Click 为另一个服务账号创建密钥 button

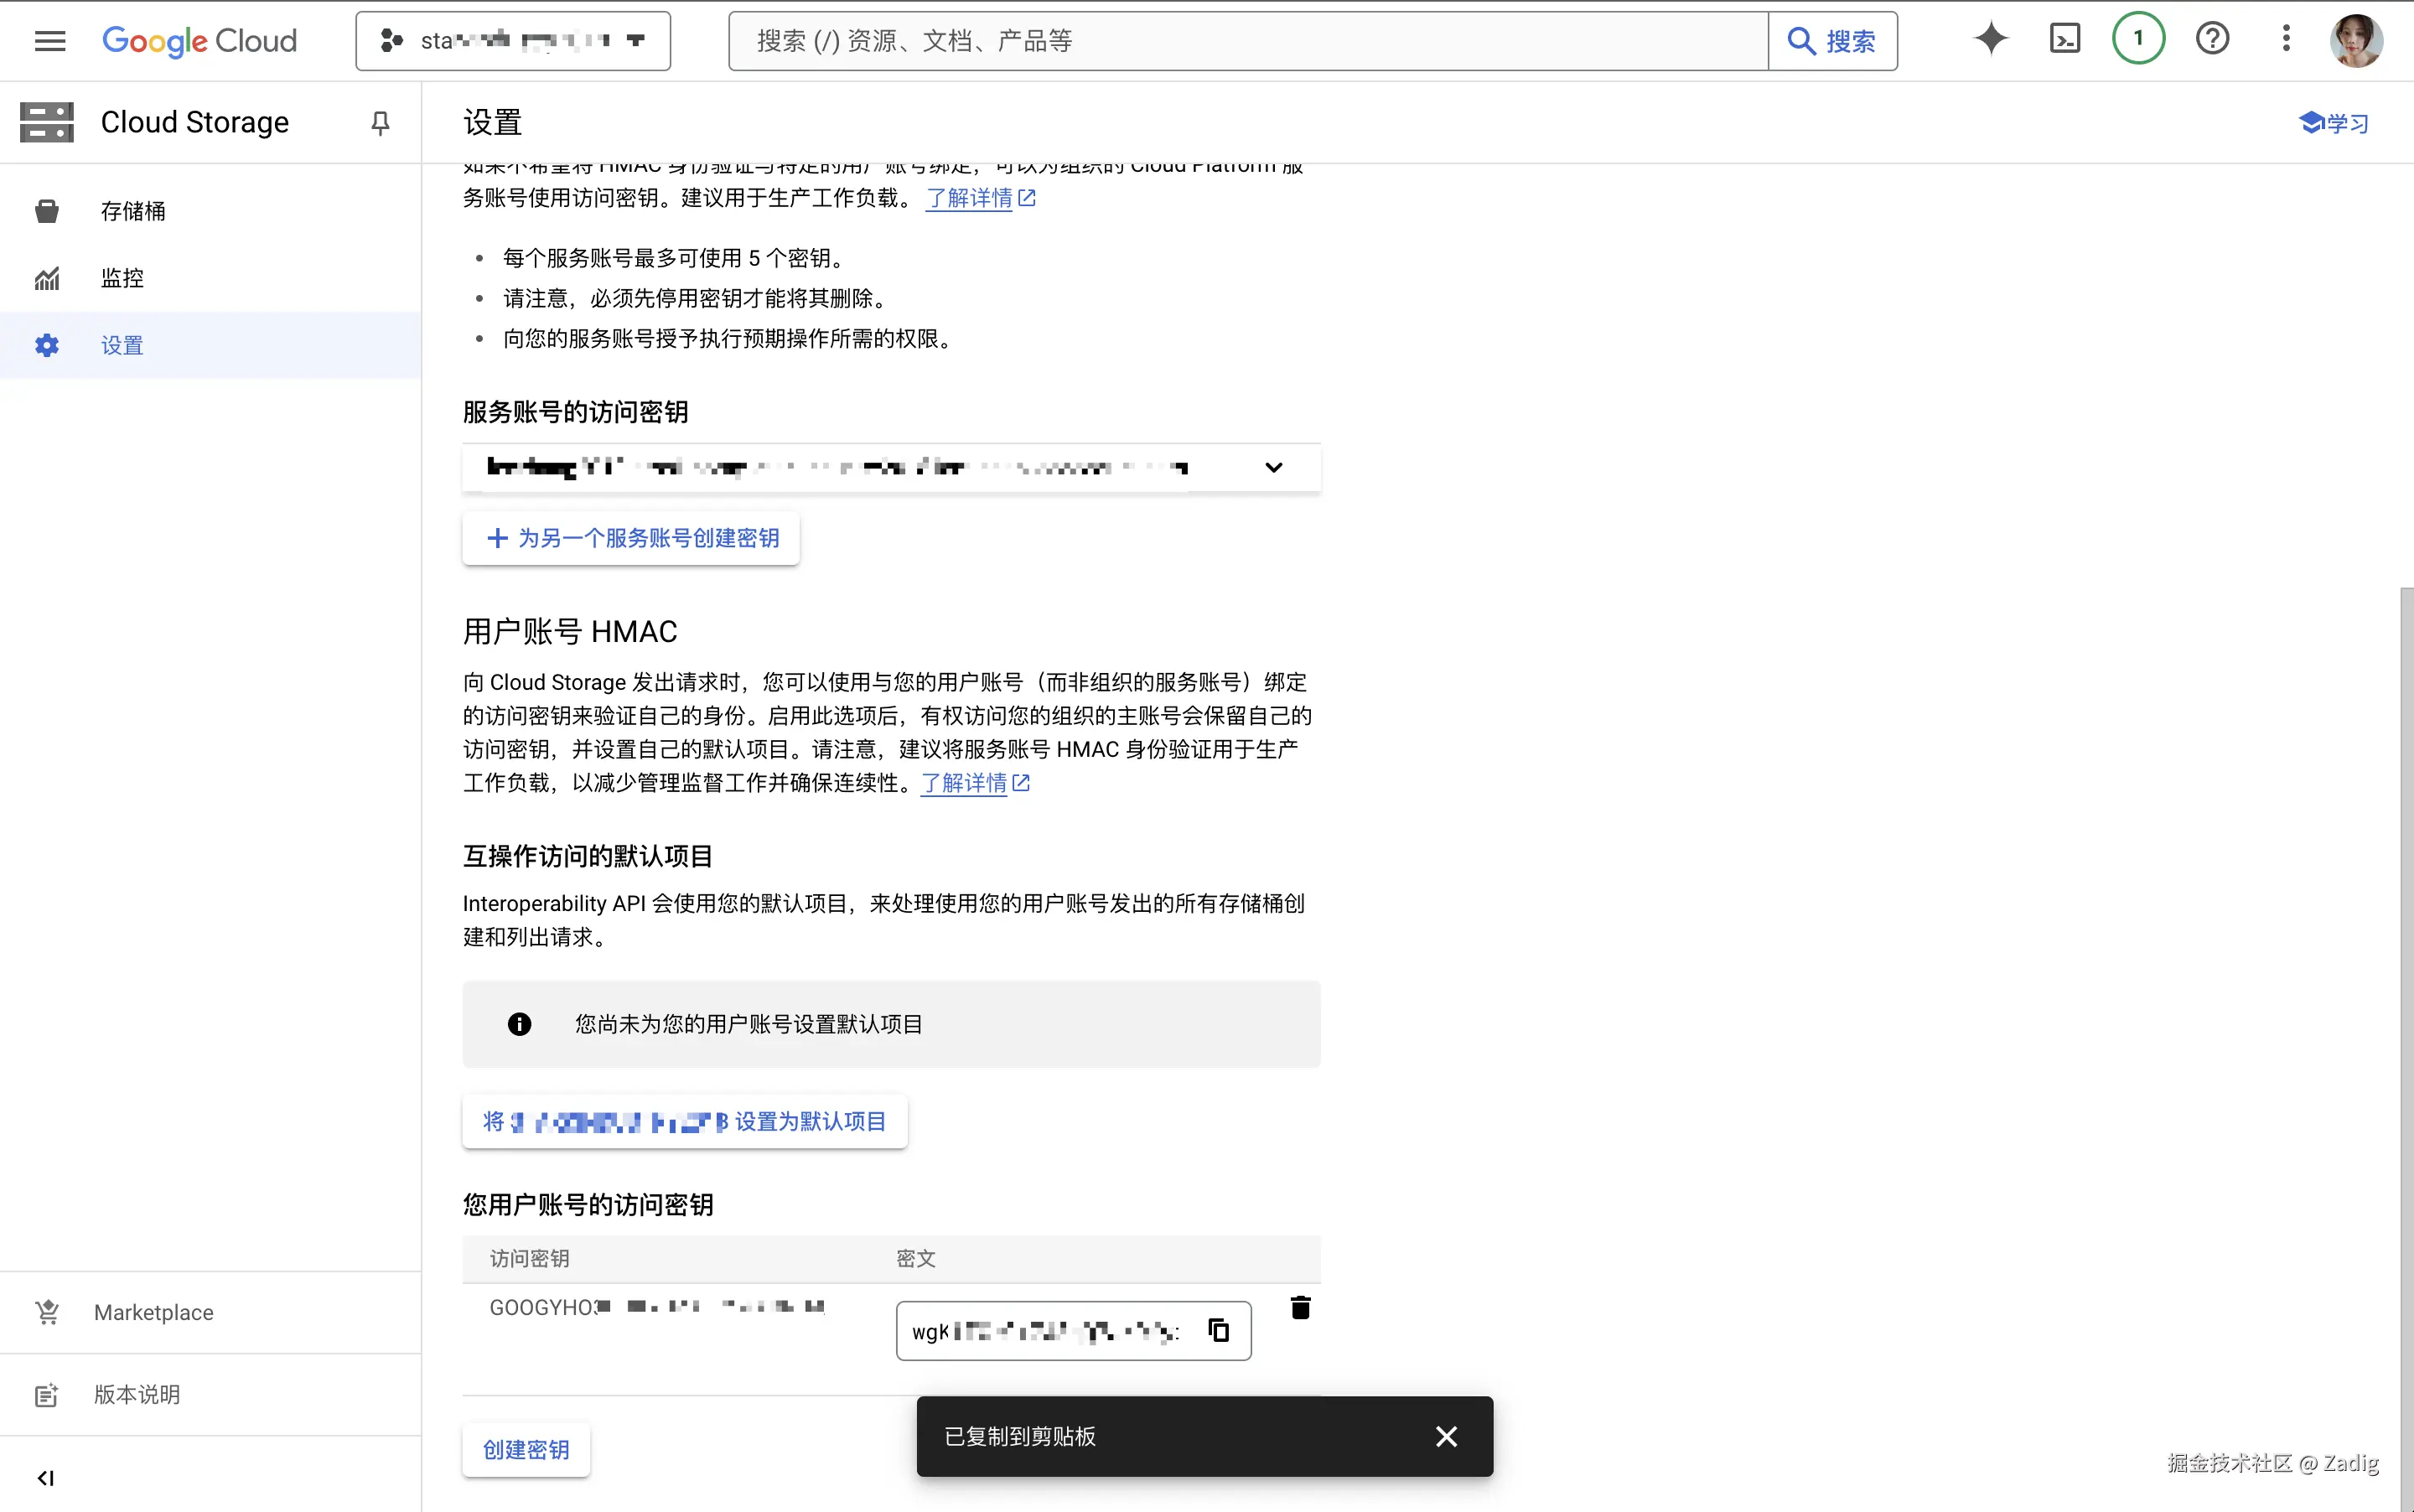pyautogui.click(x=631, y=538)
